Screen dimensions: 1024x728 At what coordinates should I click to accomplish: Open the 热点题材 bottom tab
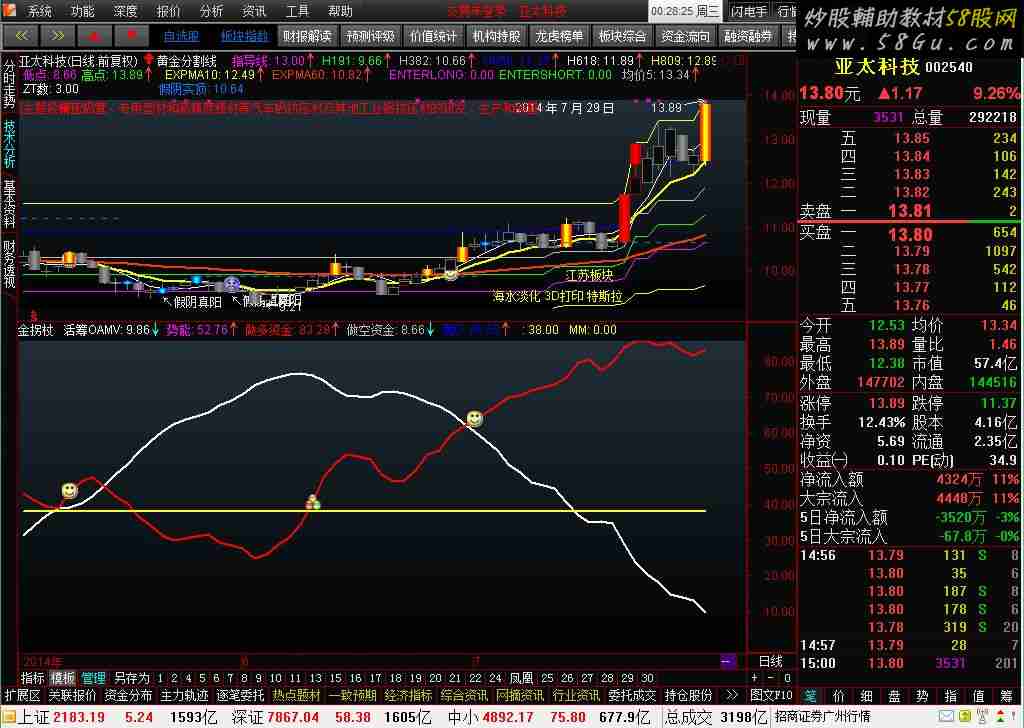tap(297, 695)
